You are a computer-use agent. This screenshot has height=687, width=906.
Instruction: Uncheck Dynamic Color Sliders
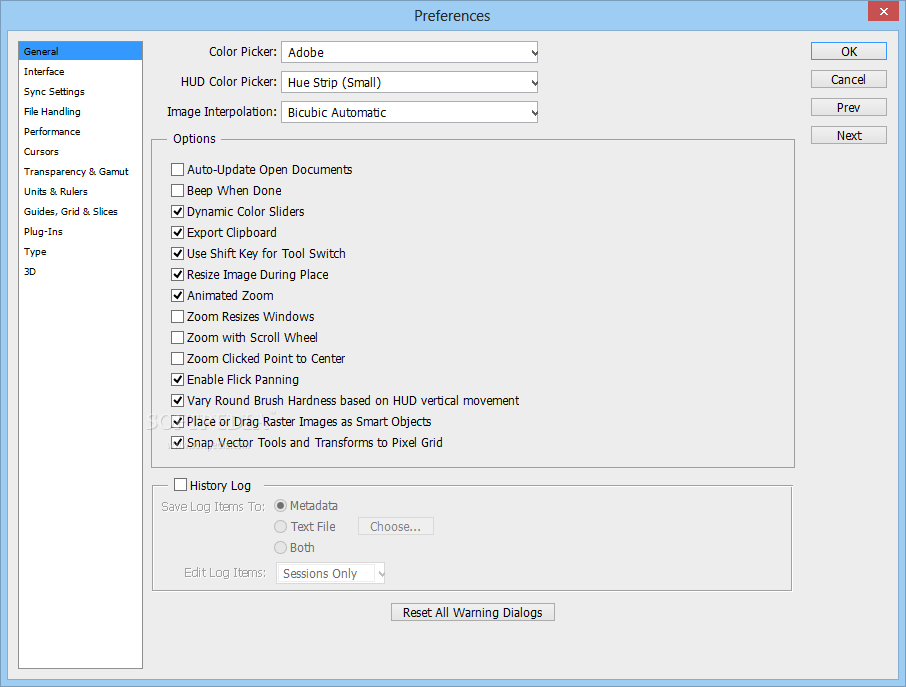click(177, 211)
